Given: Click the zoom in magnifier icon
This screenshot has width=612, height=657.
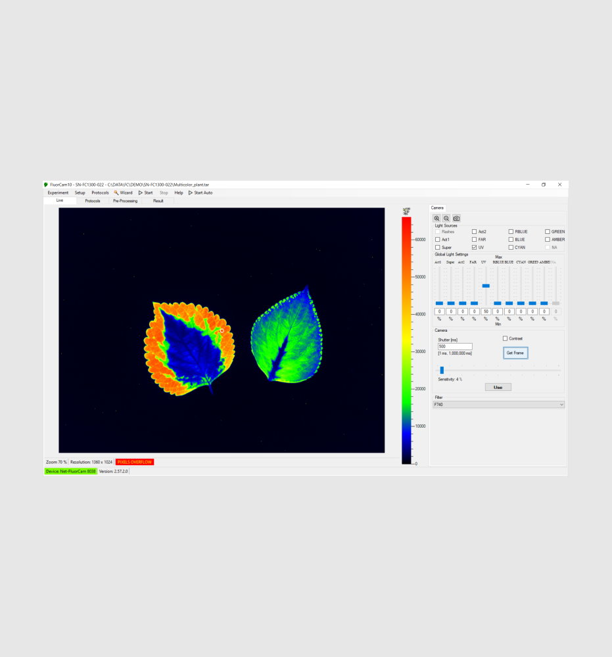Looking at the screenshot, I should [x=437, y=218].
